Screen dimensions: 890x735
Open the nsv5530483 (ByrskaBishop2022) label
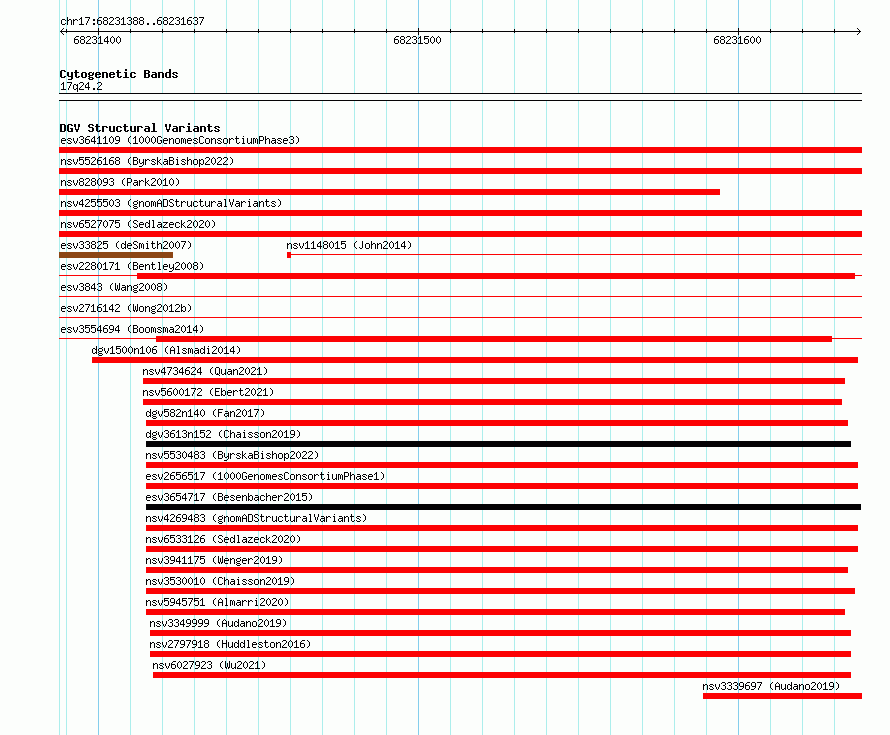click(232, 455)
